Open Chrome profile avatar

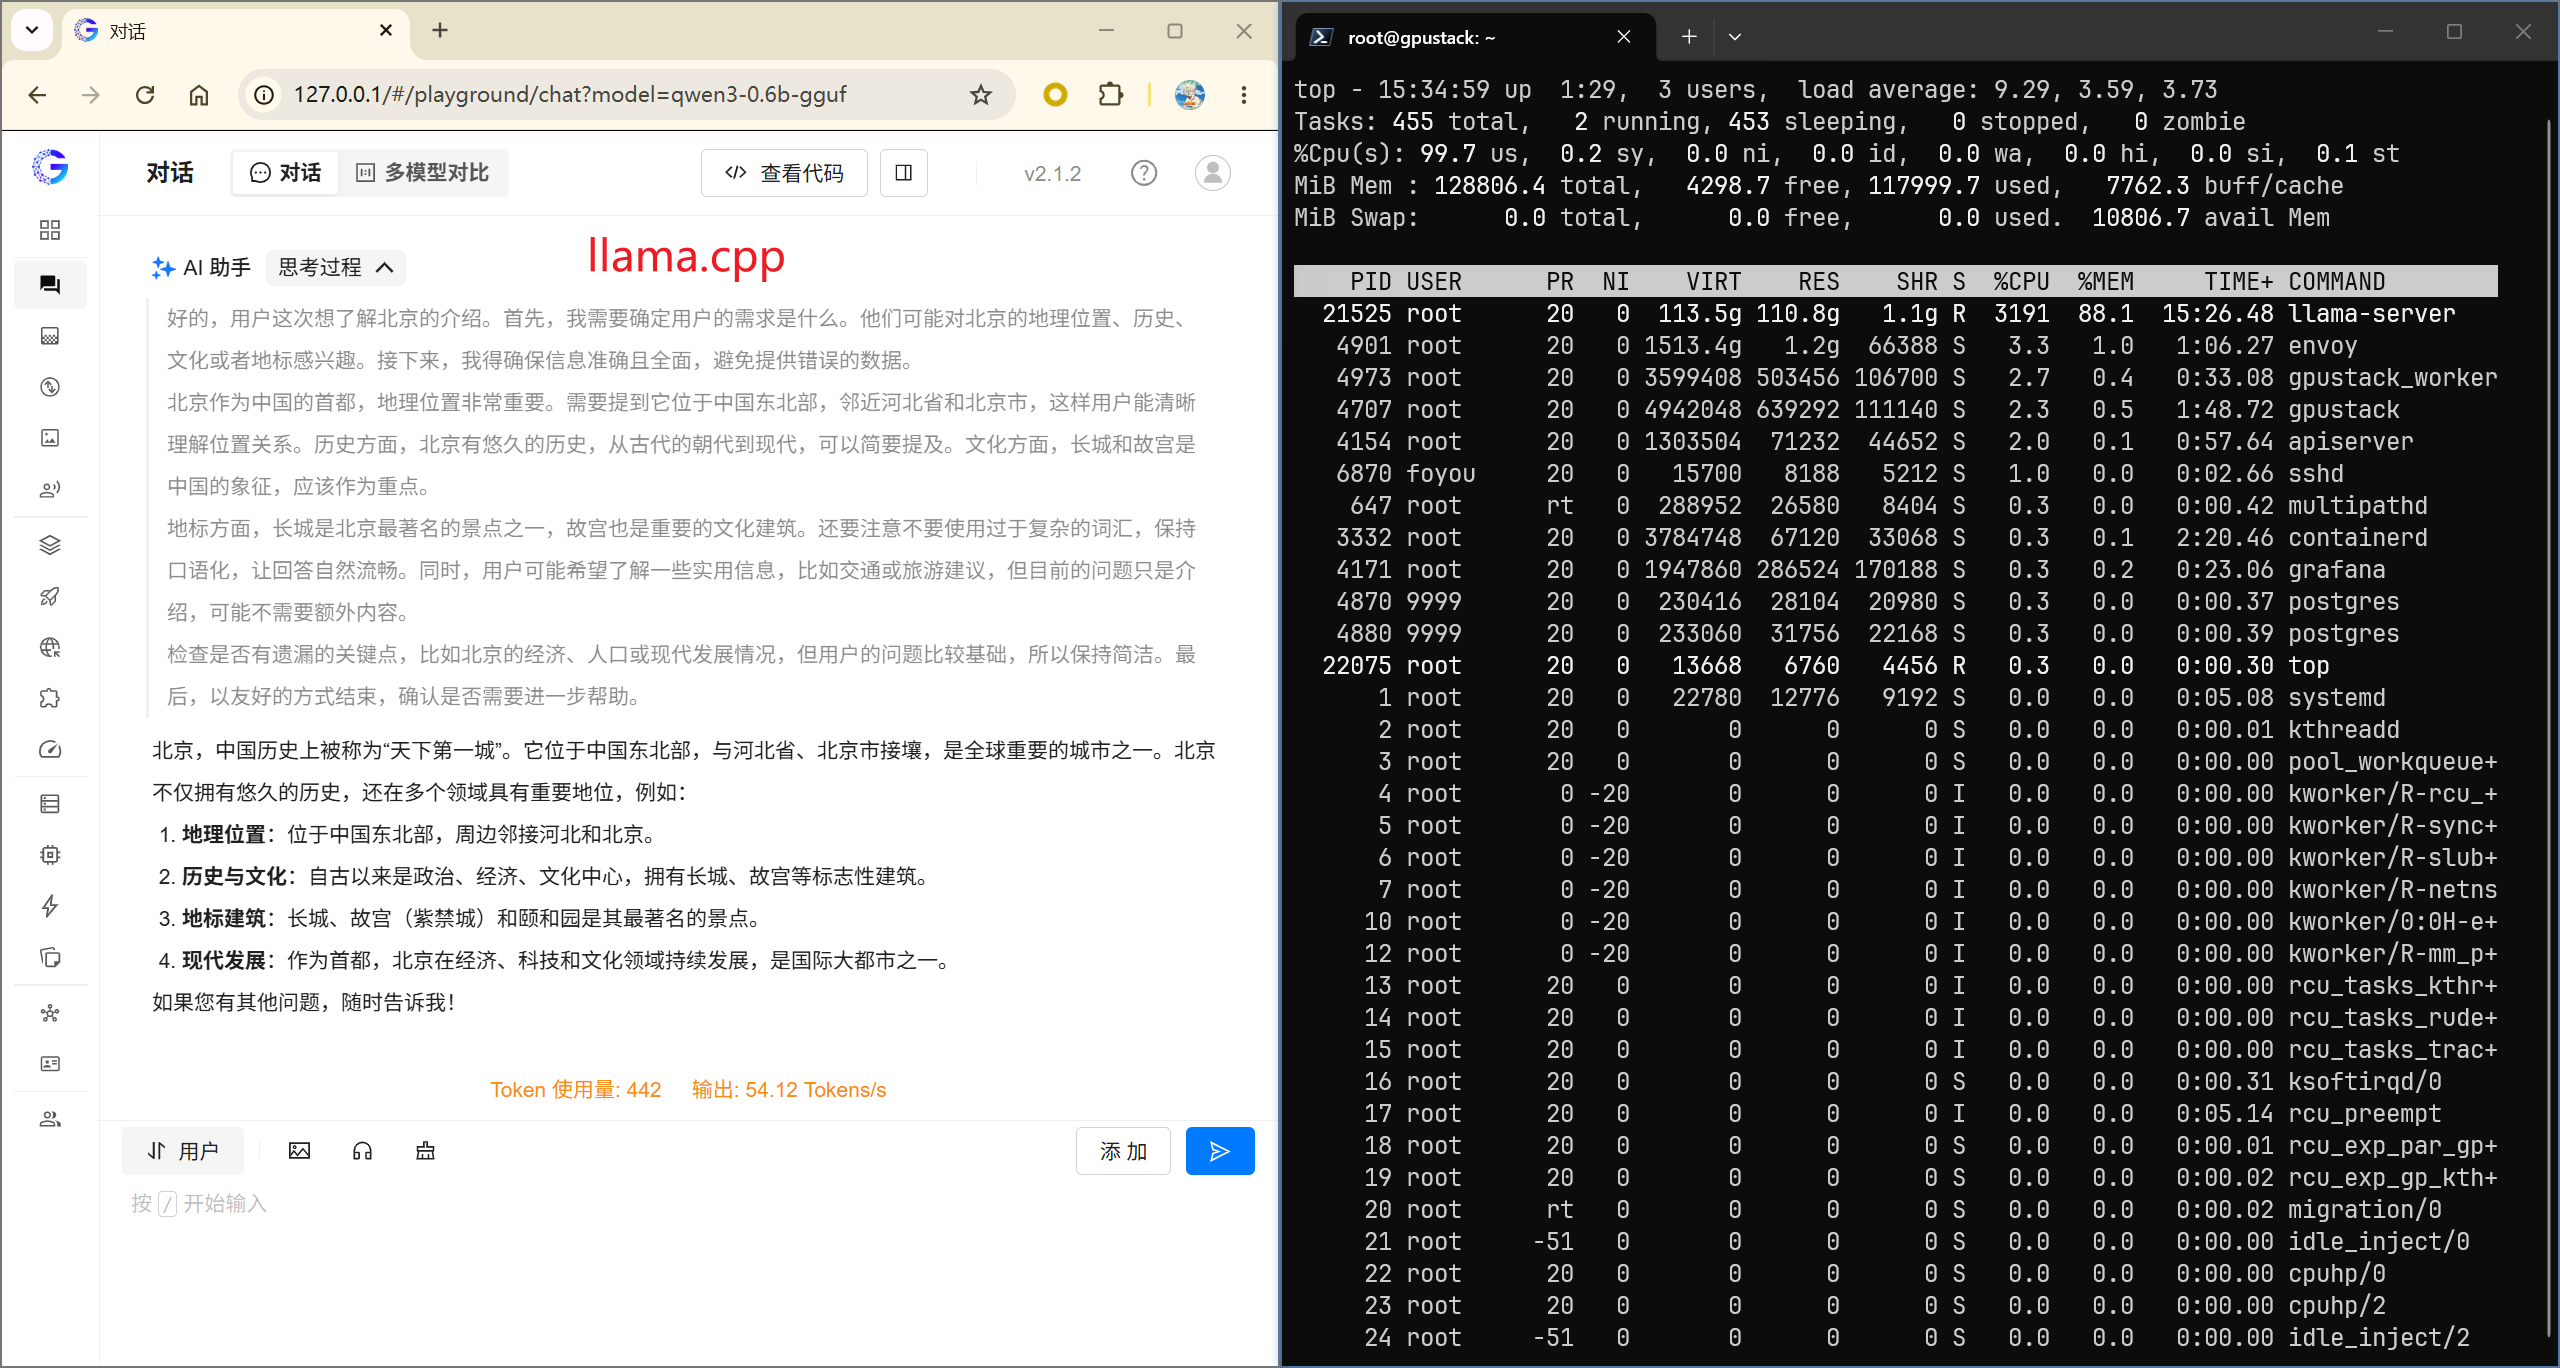[1189, 95]
